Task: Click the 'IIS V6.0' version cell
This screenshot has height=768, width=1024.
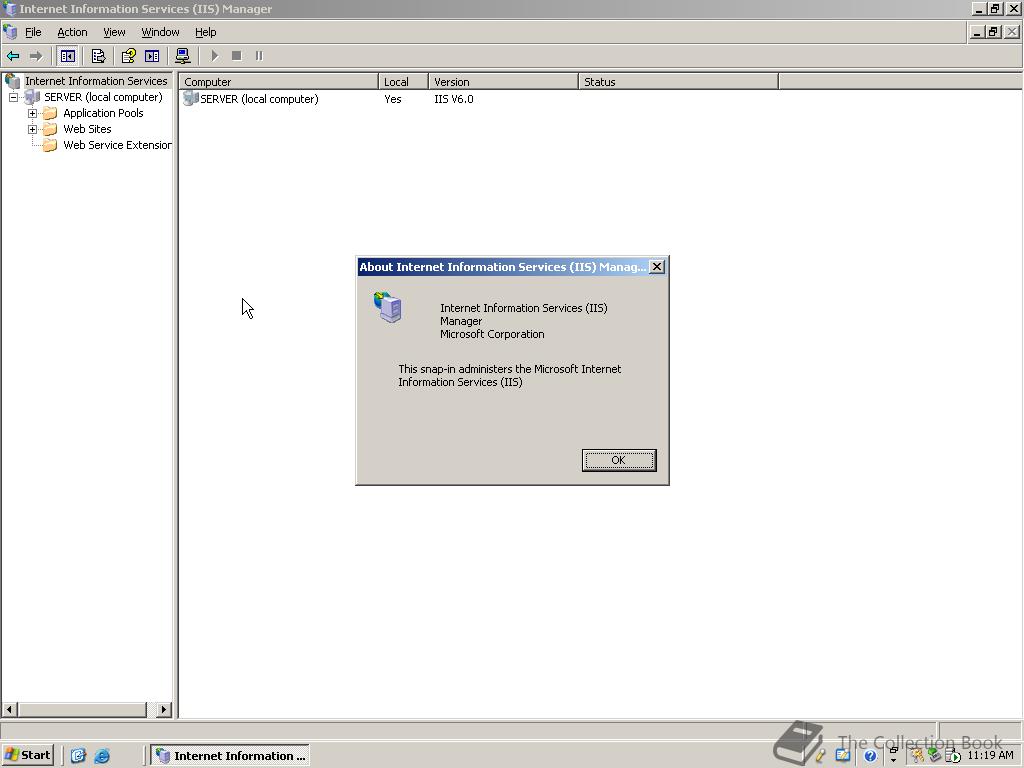Action: click(454, 99)
